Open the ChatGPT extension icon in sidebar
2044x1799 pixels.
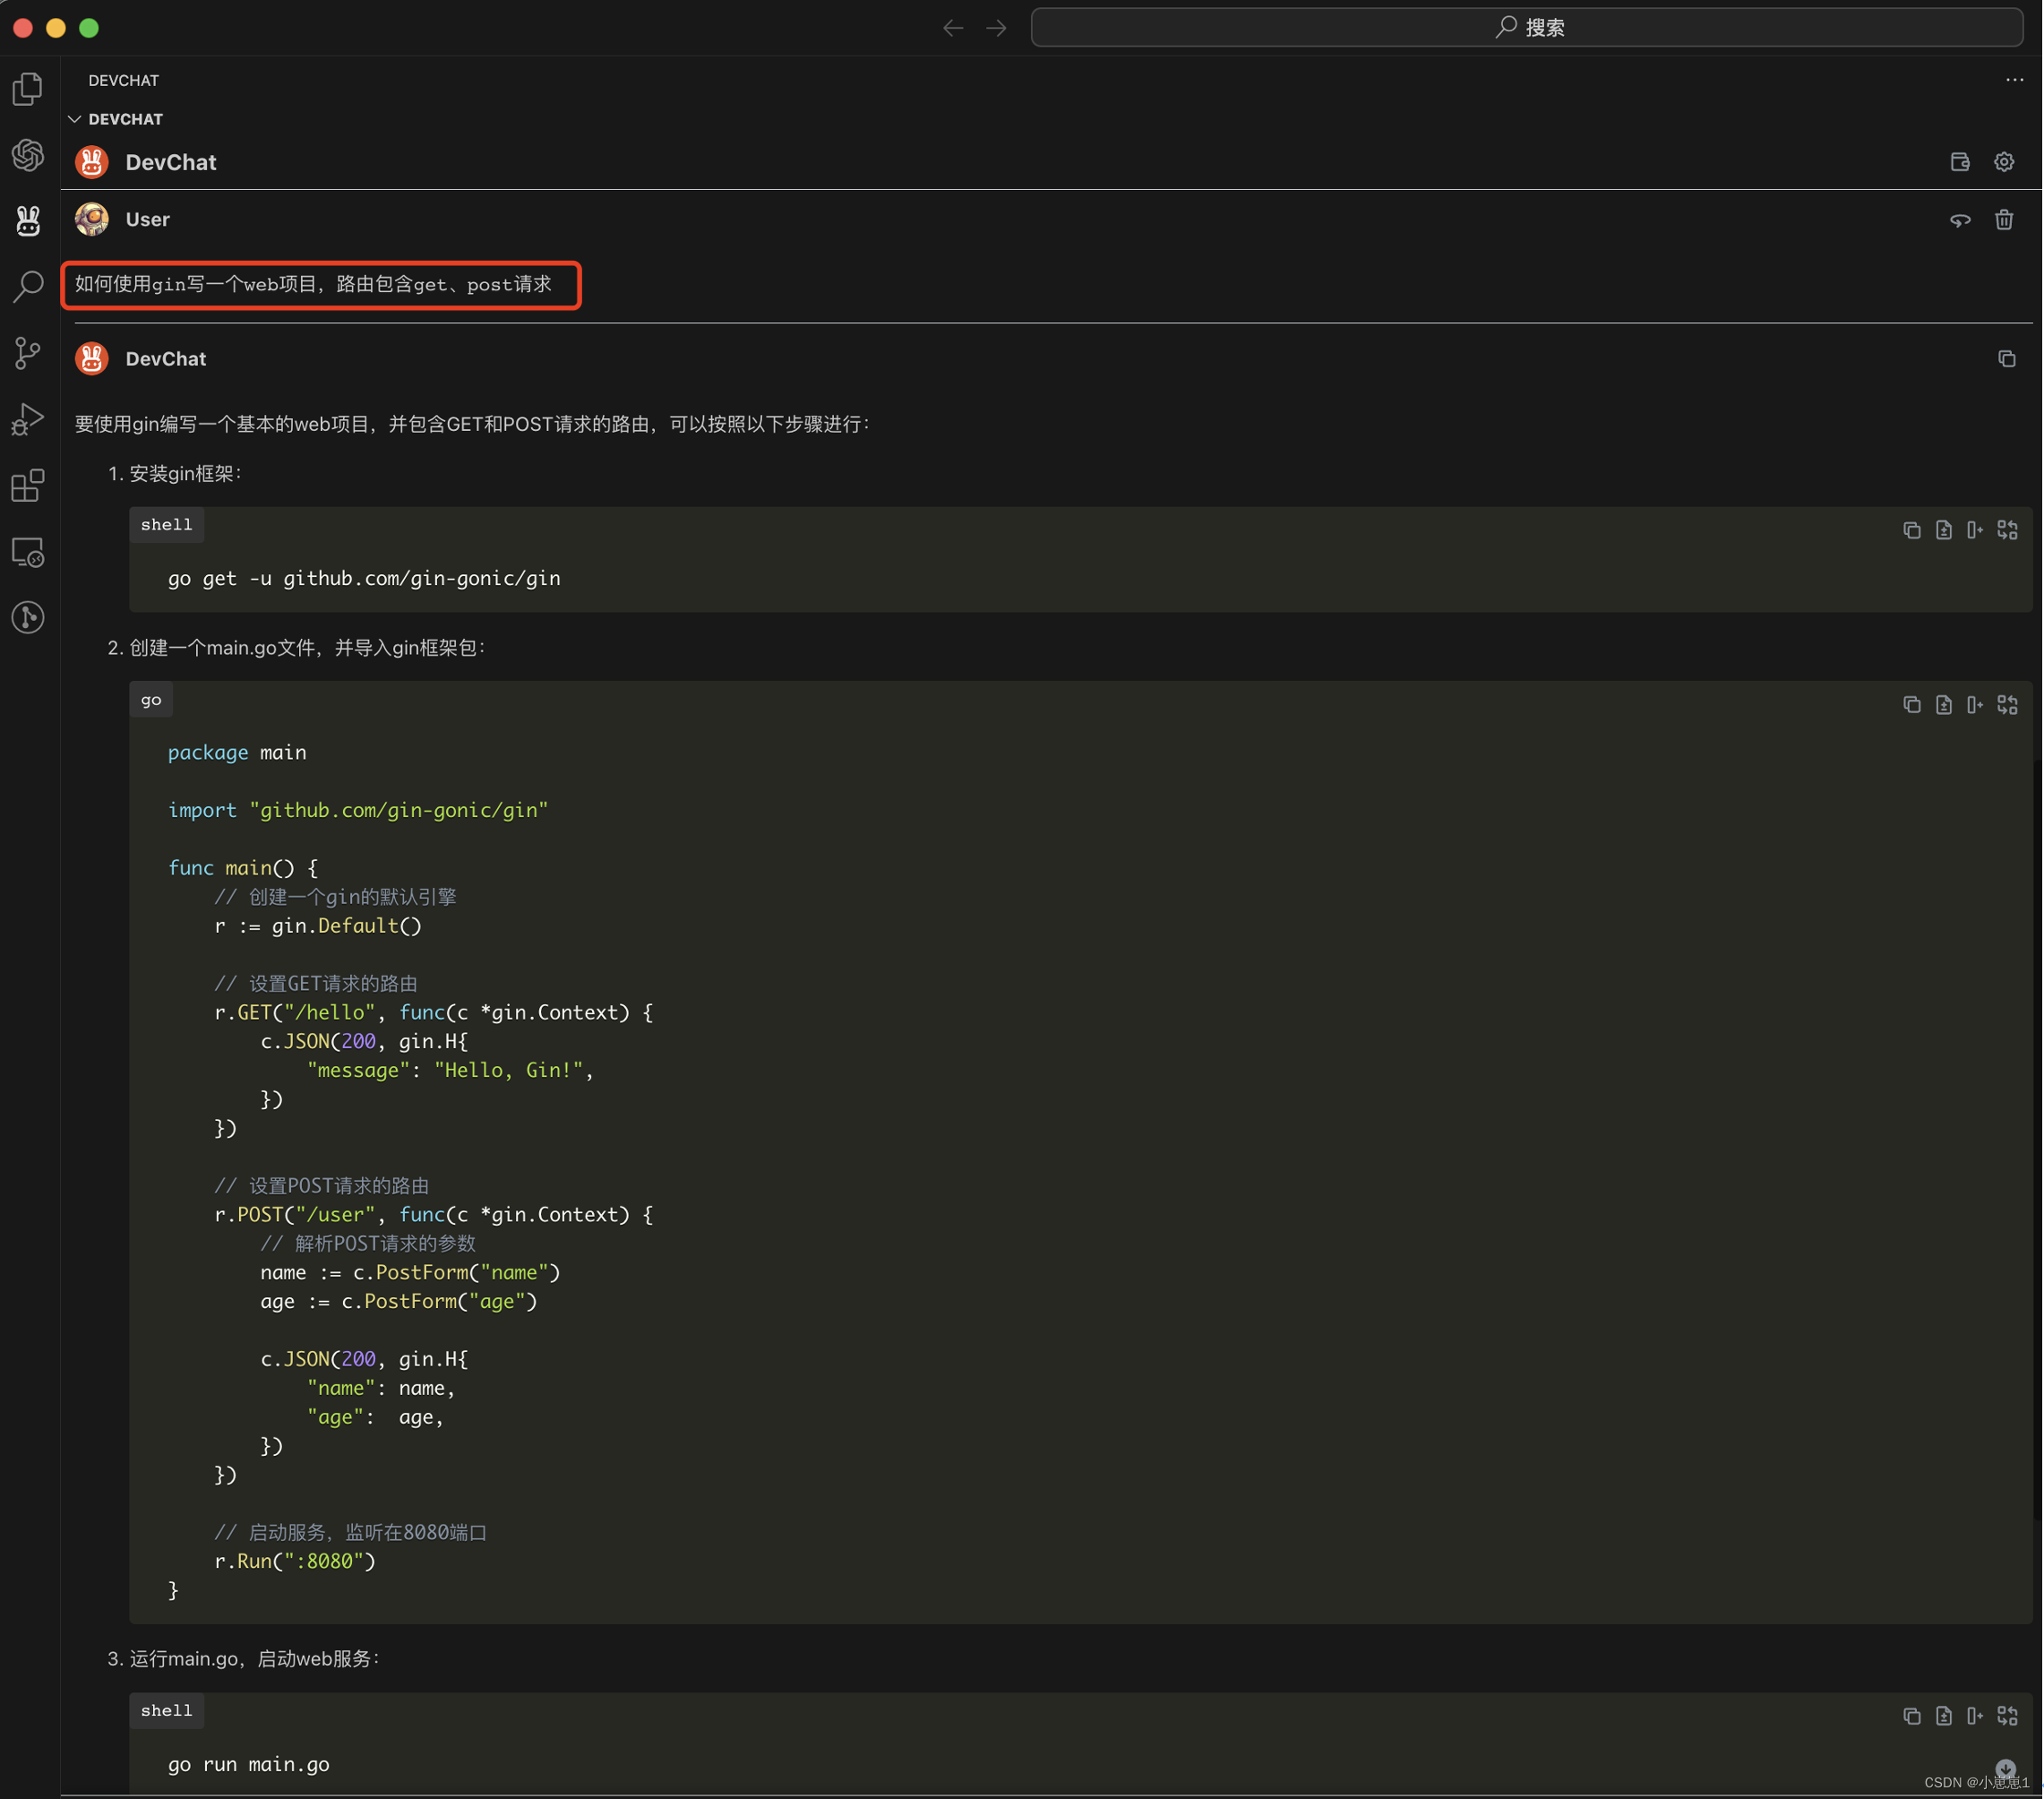point(28,154)
